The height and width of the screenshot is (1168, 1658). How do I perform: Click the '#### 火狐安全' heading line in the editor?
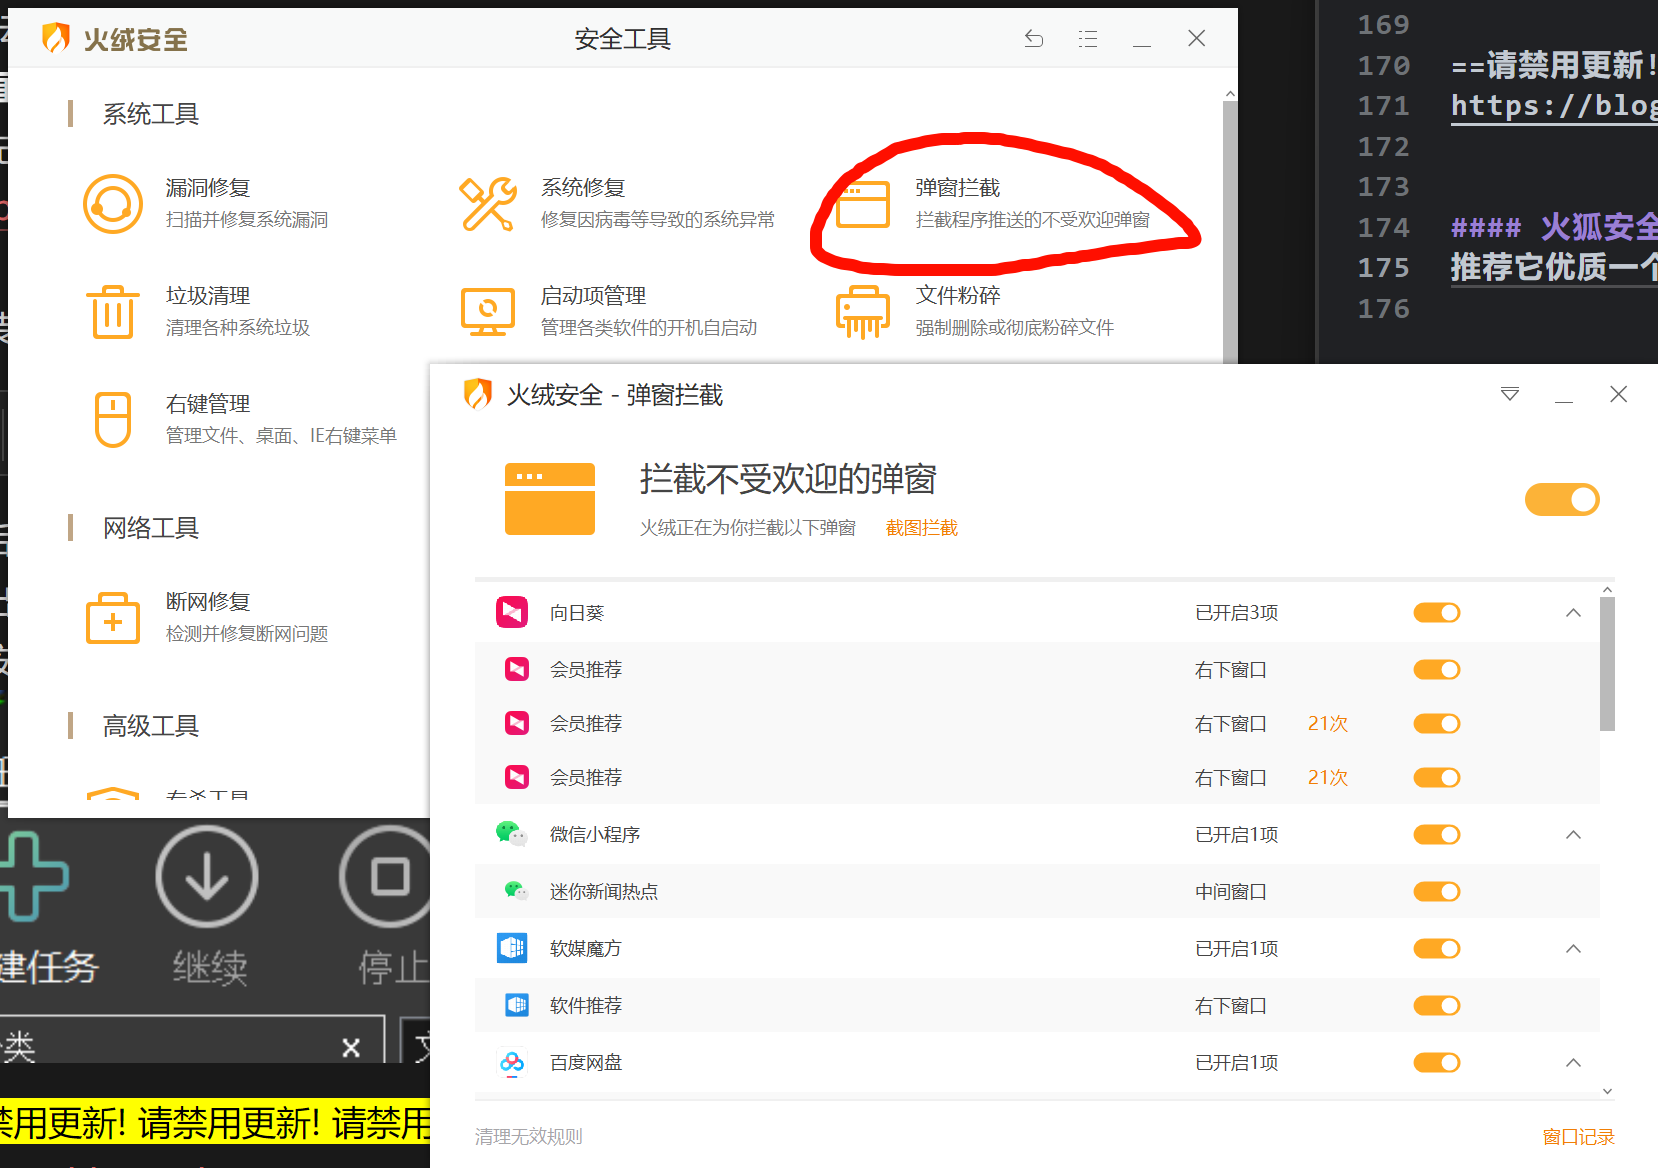(x=1554, y=228)
